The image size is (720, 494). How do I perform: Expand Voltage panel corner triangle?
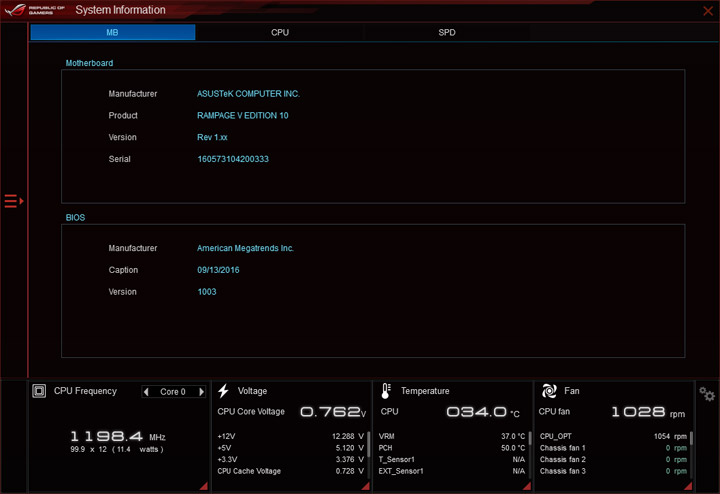(x=366, y=486)
